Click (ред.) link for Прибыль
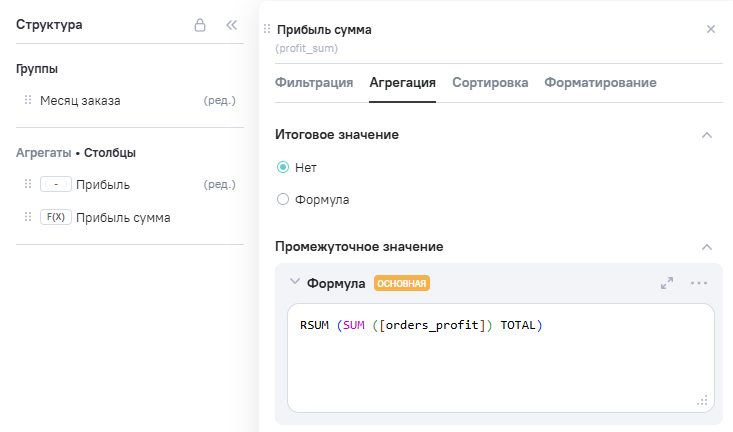 pyautogui.click(x=219, y=185)
